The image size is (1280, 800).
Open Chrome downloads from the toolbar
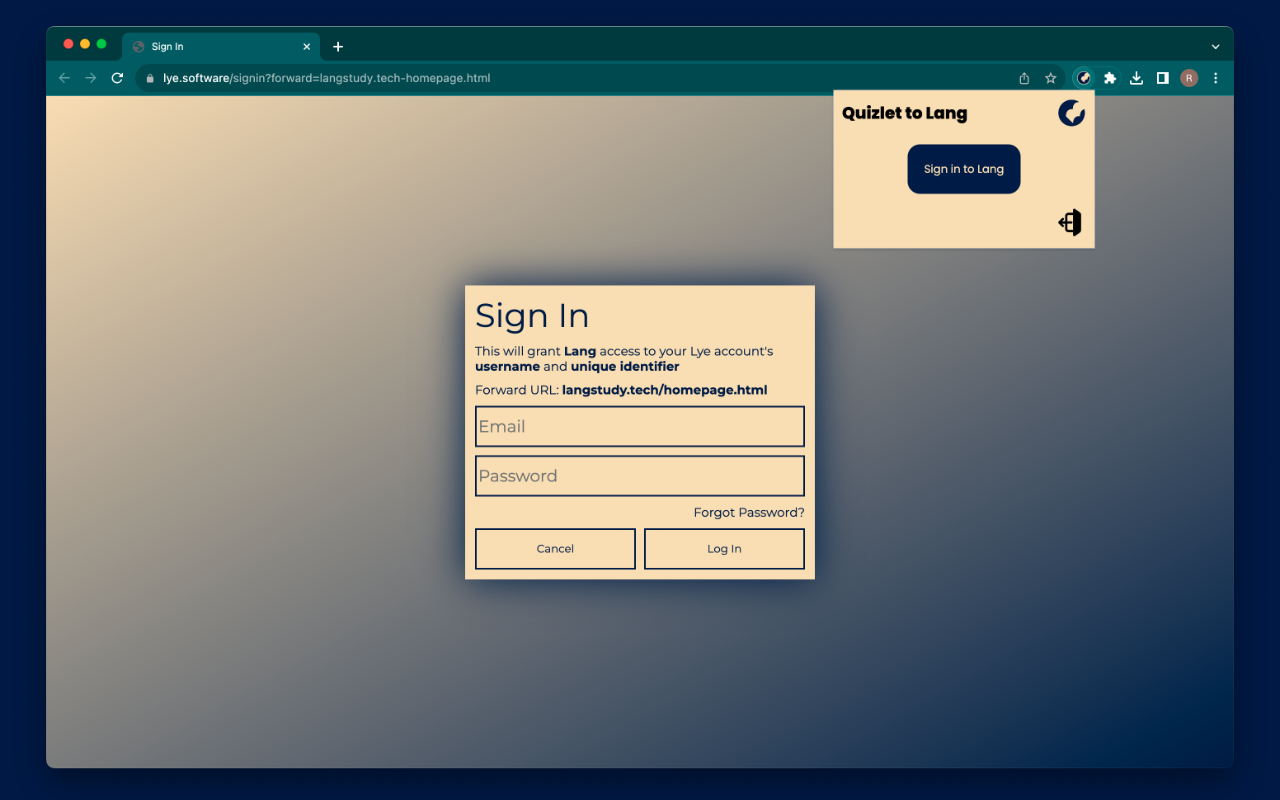point(1136,78)
